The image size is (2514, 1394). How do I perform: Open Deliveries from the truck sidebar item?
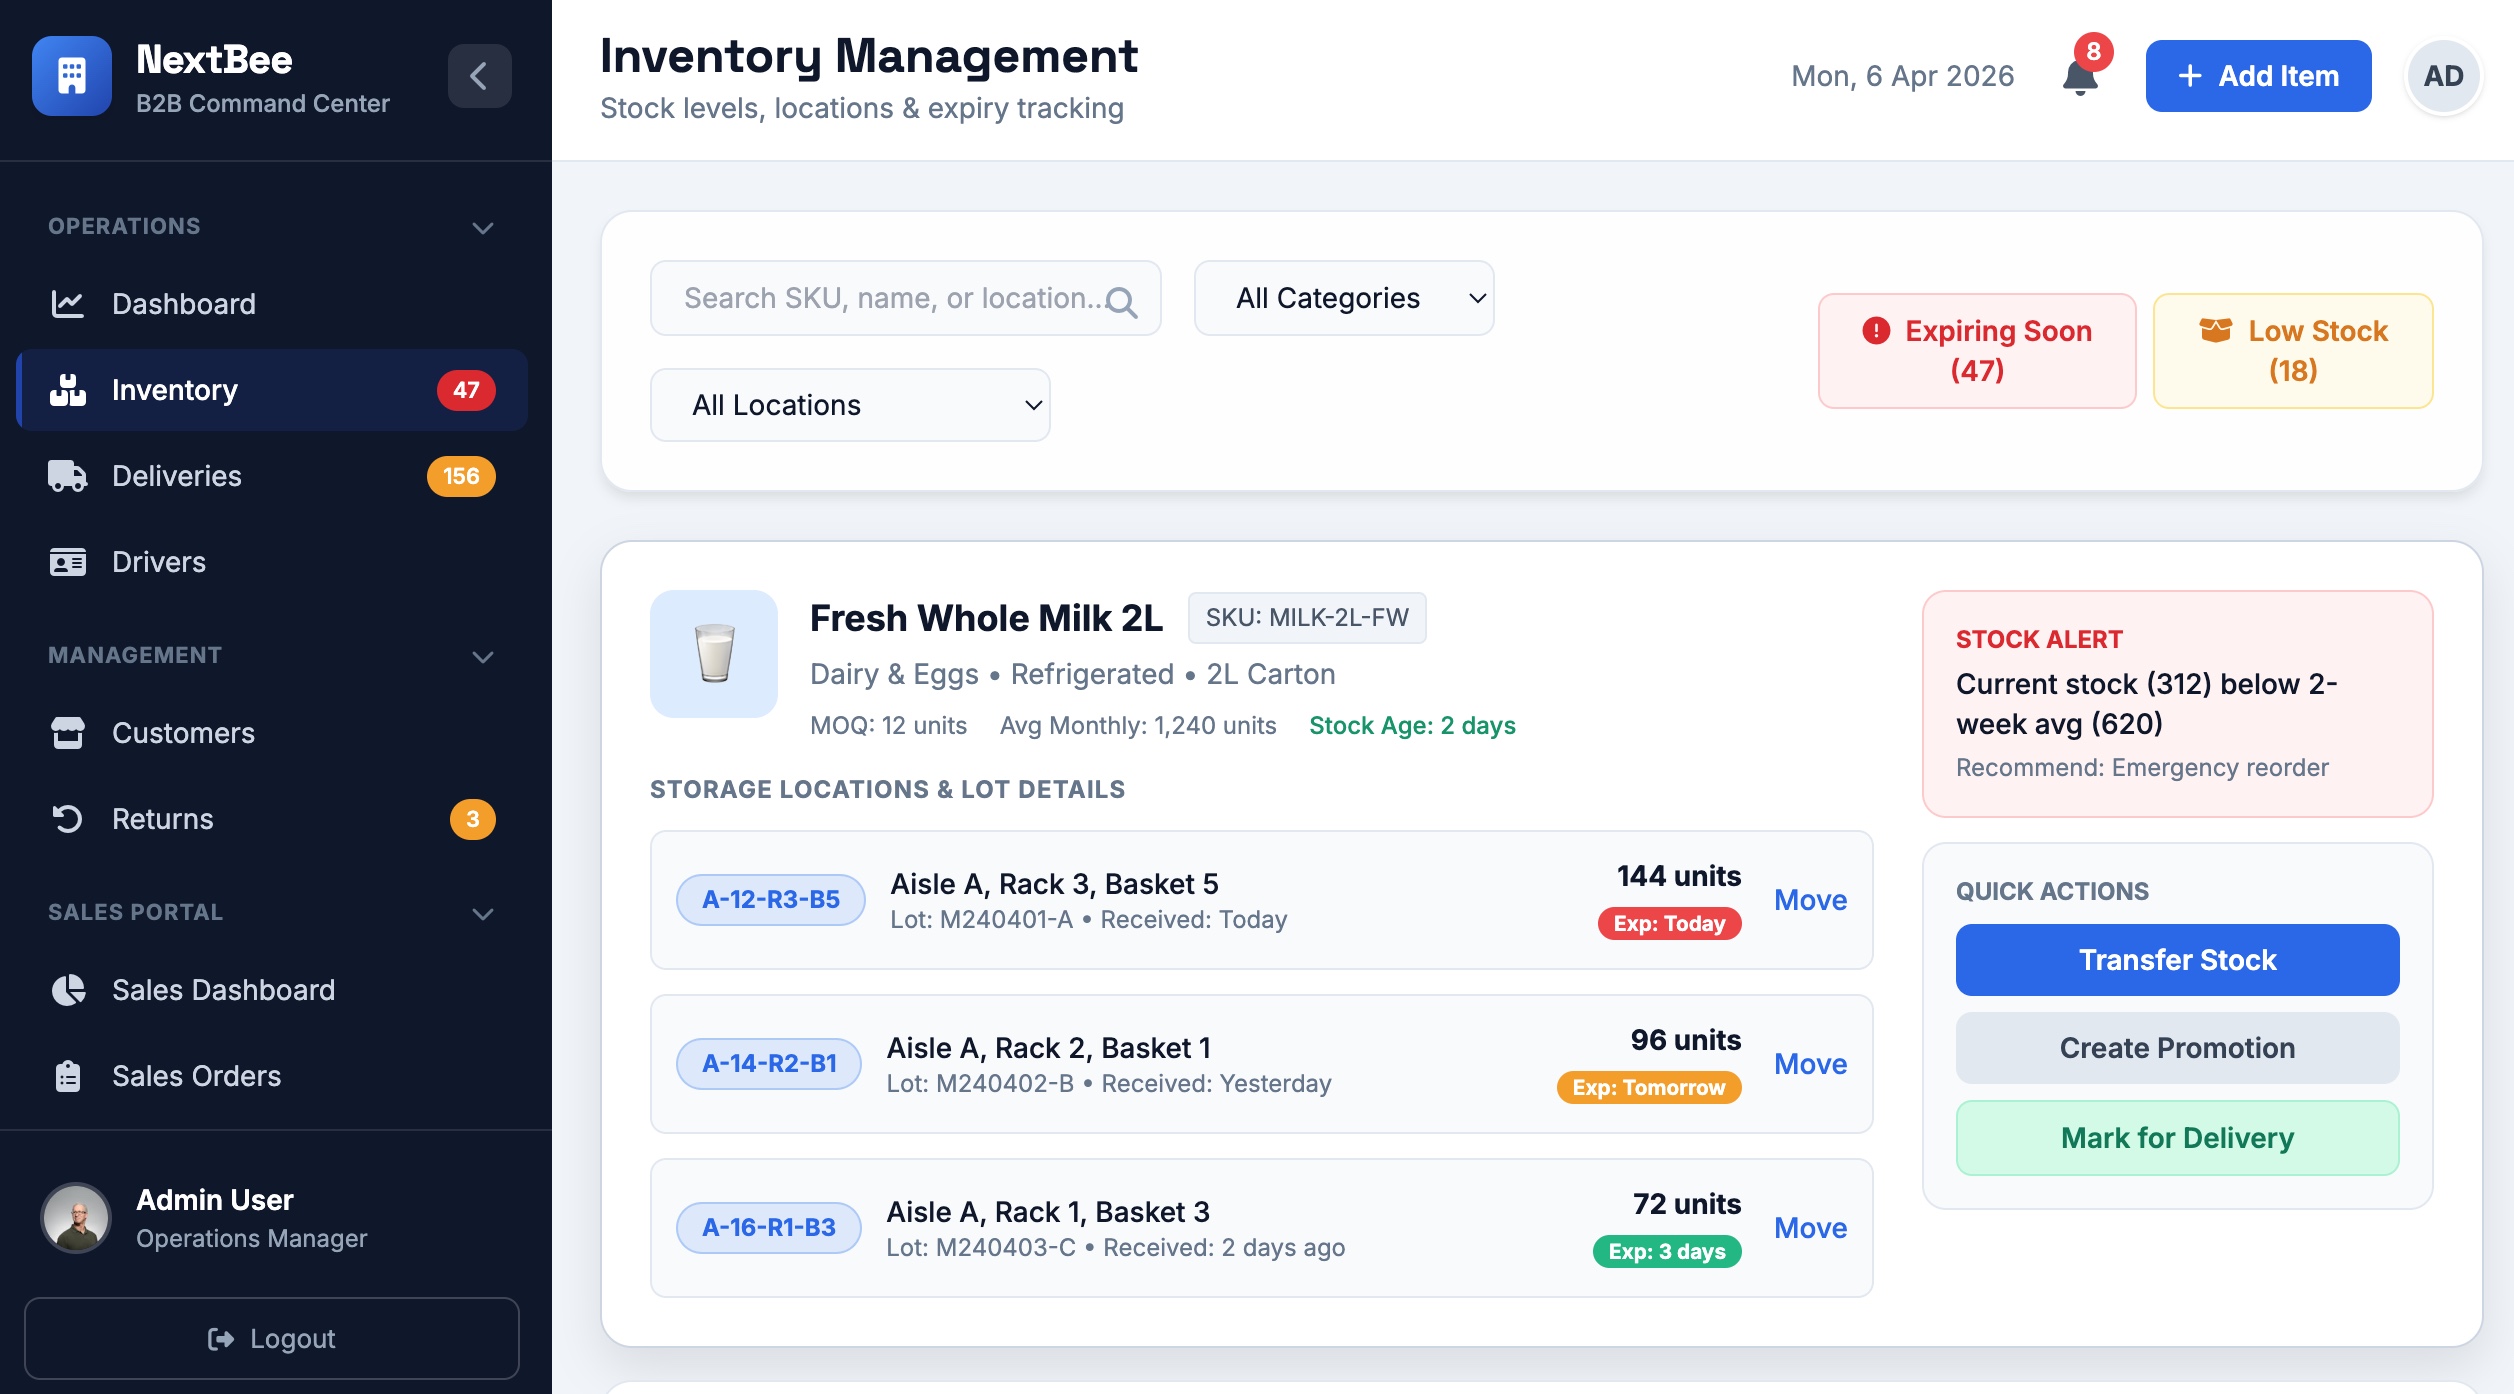(176, 476)
